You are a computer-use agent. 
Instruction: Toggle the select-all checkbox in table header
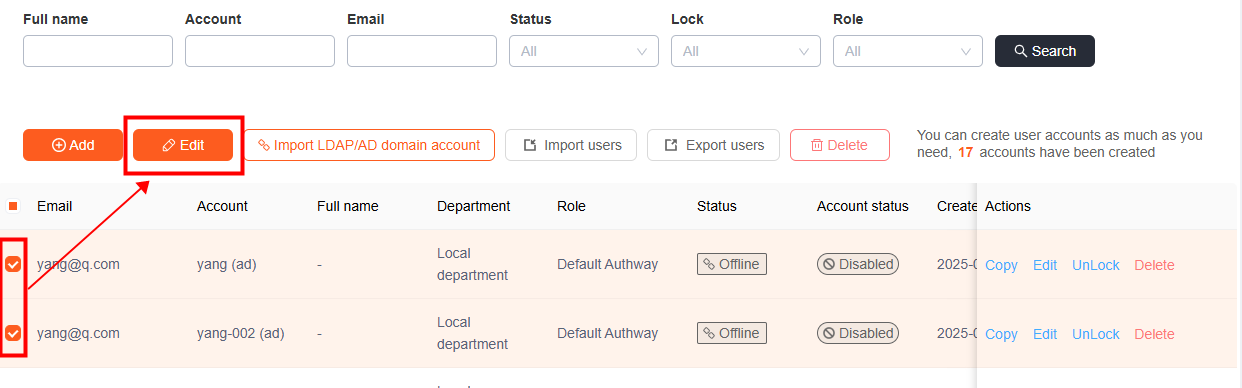13,206
